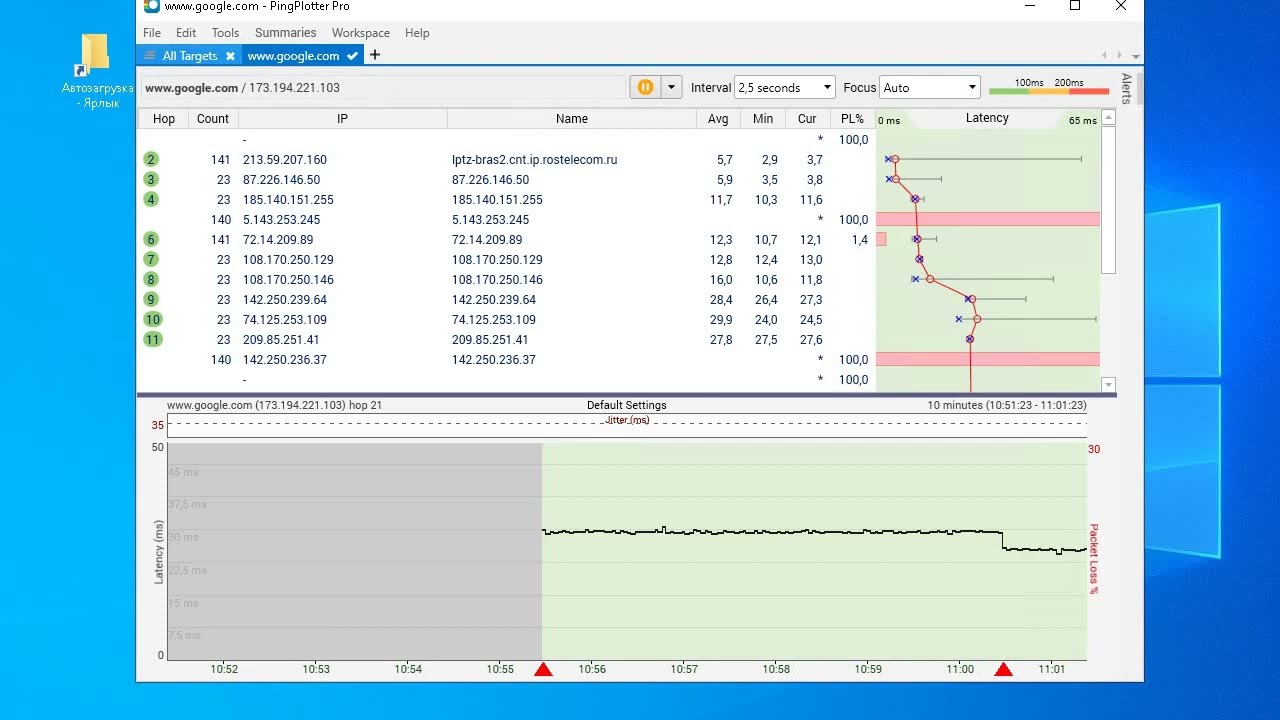Select hop 4 green circle icon
The image size is (1280, 720).
(x=151, y=200)
